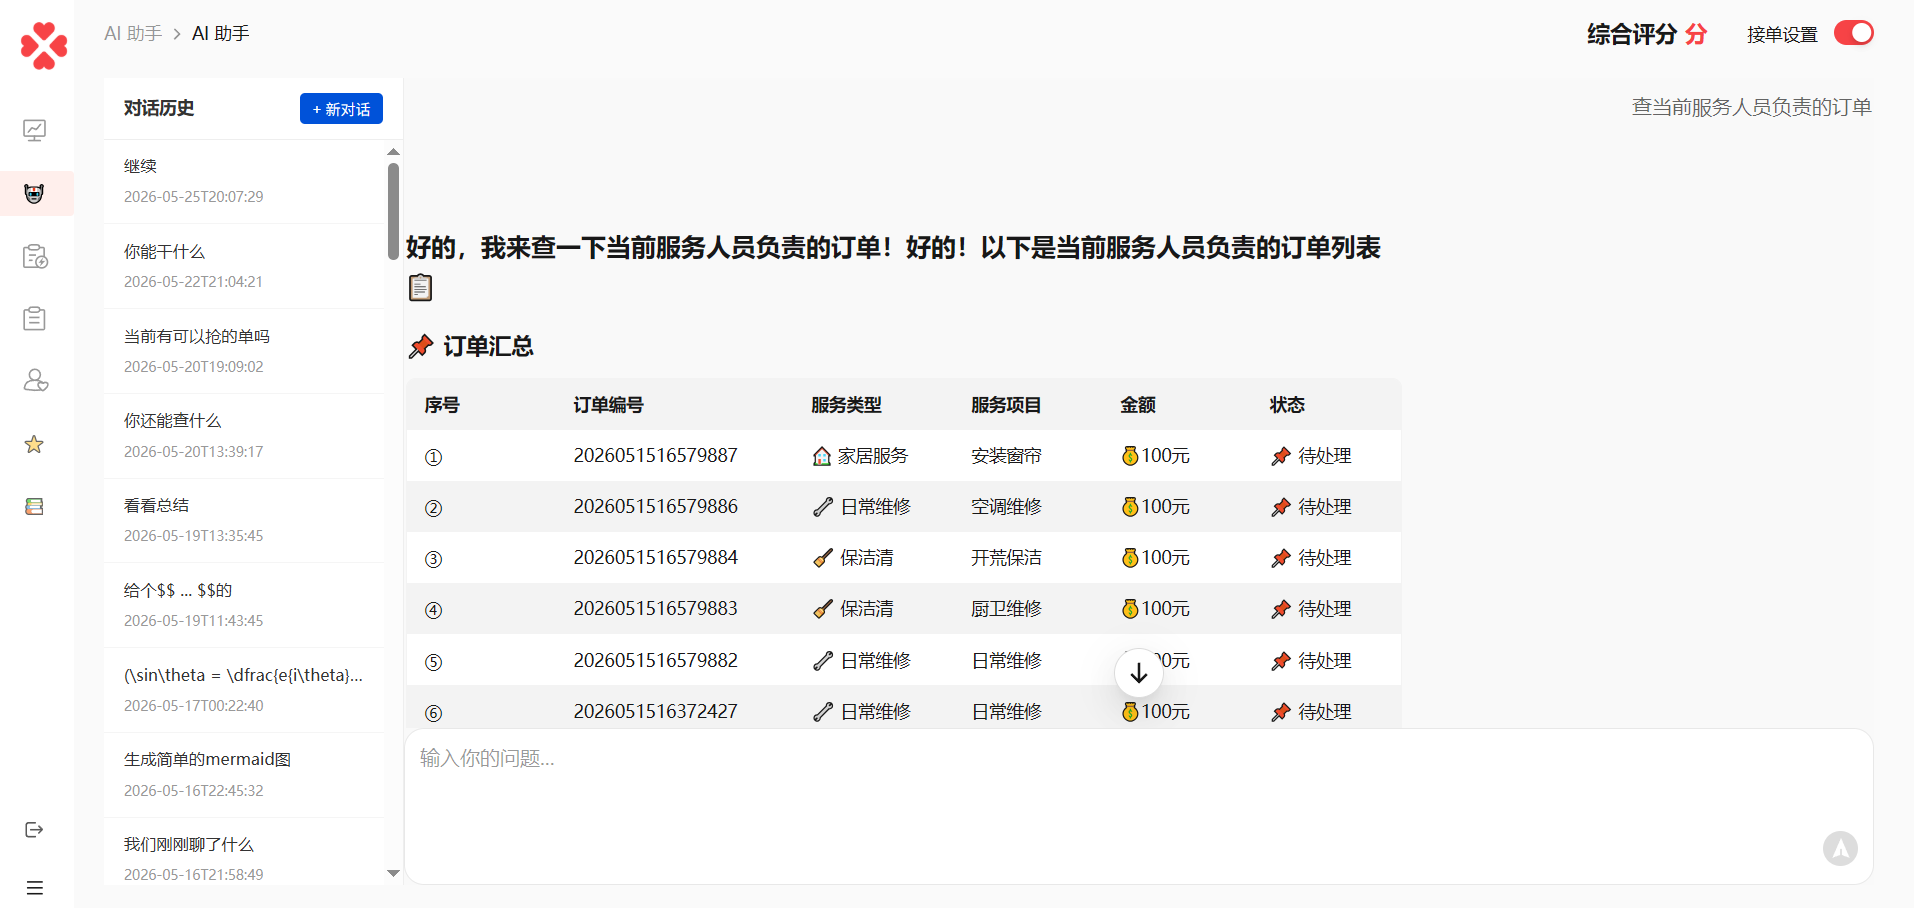Focus the 输入你的问题 text input
This screenshot has width=1914, height=908.
click(x=1138, y=806)
